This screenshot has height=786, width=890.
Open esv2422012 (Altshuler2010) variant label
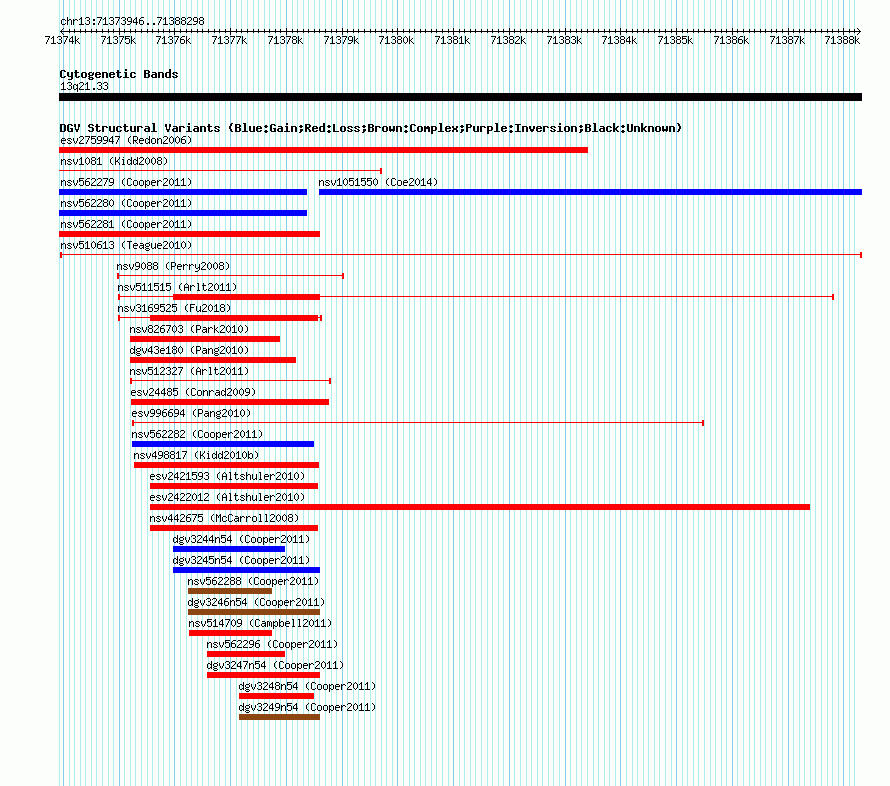227,497
